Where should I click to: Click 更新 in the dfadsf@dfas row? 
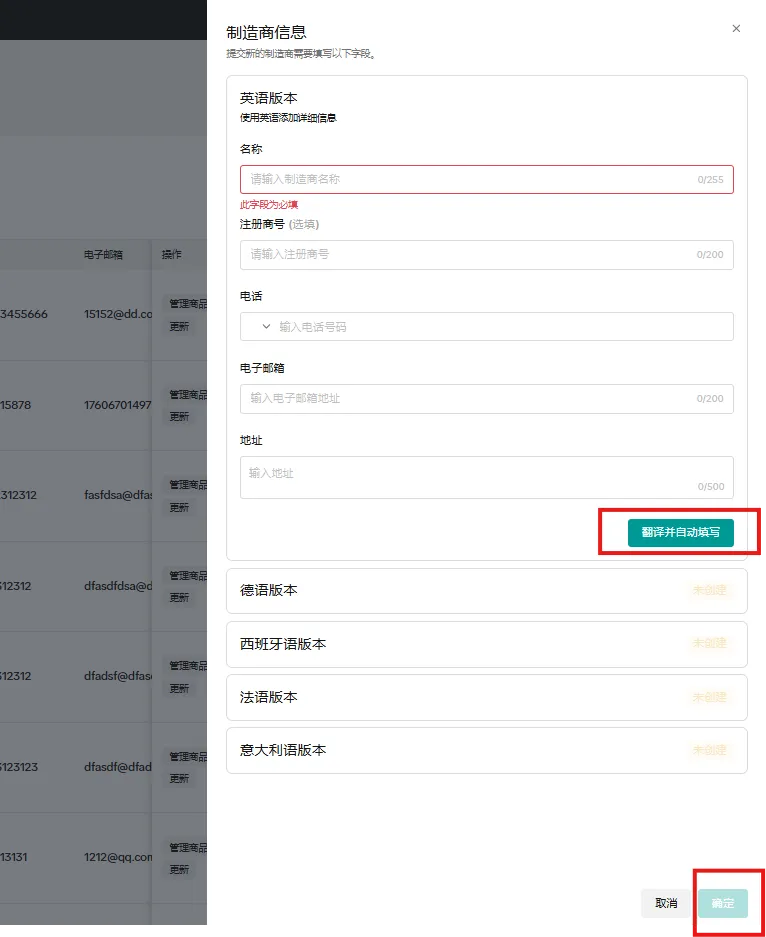[179, 688]
